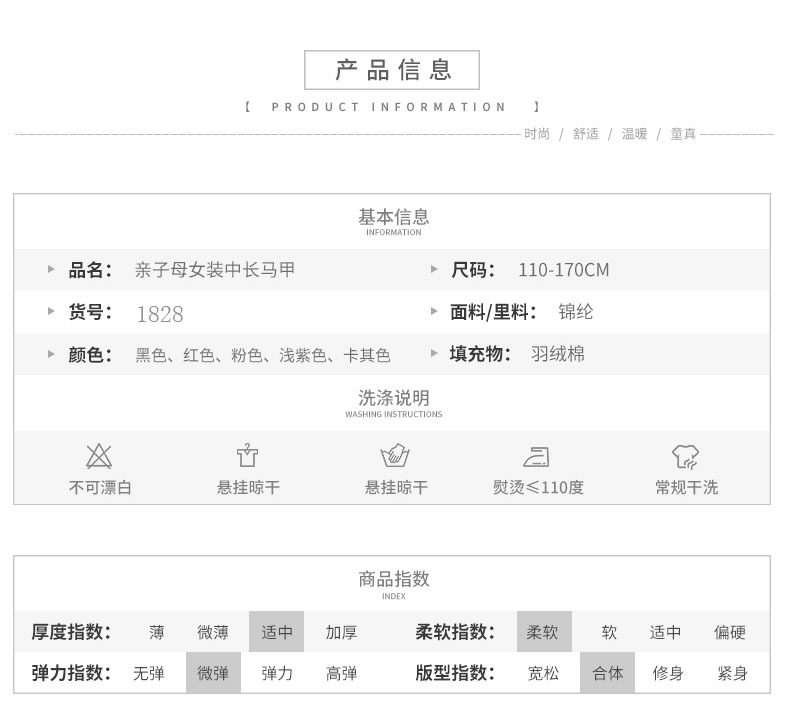
Task: Click the hanging shirt drying icon
Action: (247, 456)
